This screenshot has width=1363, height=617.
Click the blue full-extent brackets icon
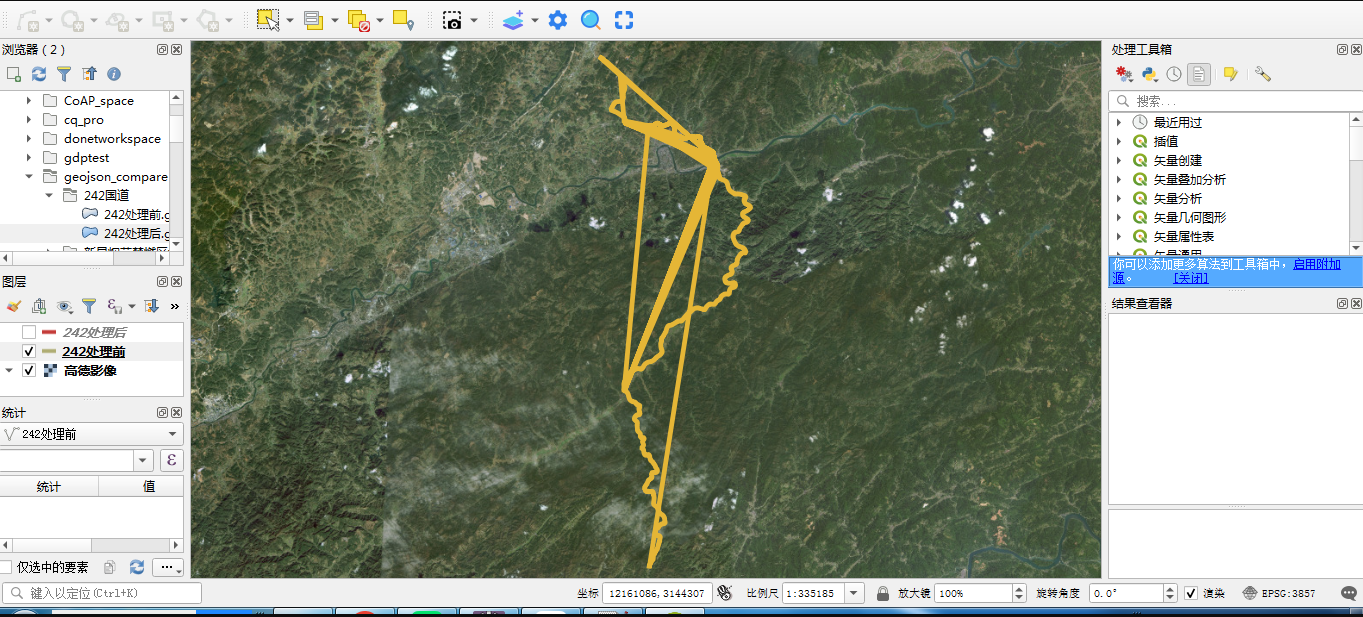[x=624, y=19]
